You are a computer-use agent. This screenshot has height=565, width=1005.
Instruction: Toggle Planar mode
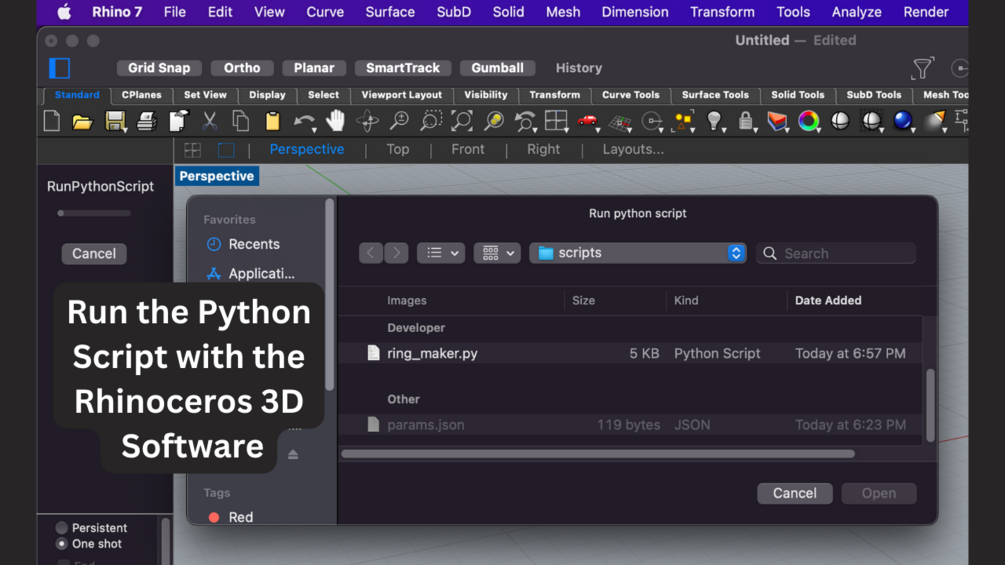coord(314,68)
